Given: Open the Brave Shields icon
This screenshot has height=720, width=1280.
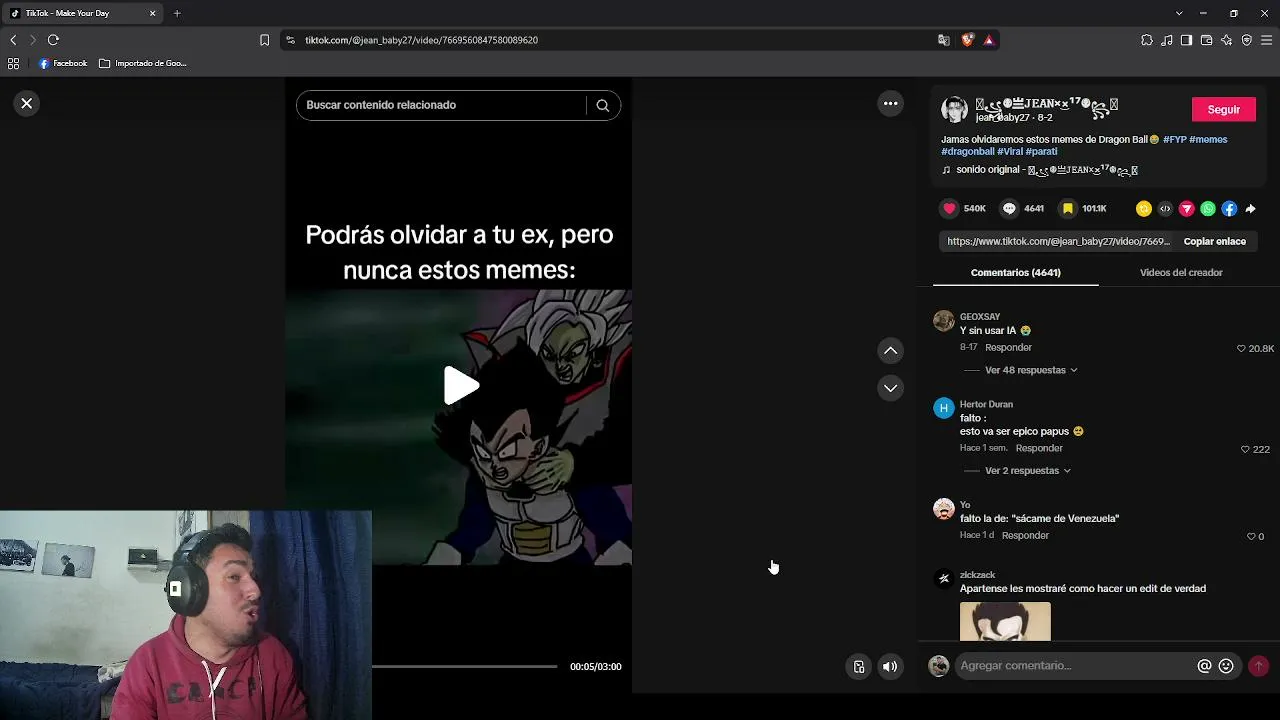Looking at the screenshot, I should 967,40.
